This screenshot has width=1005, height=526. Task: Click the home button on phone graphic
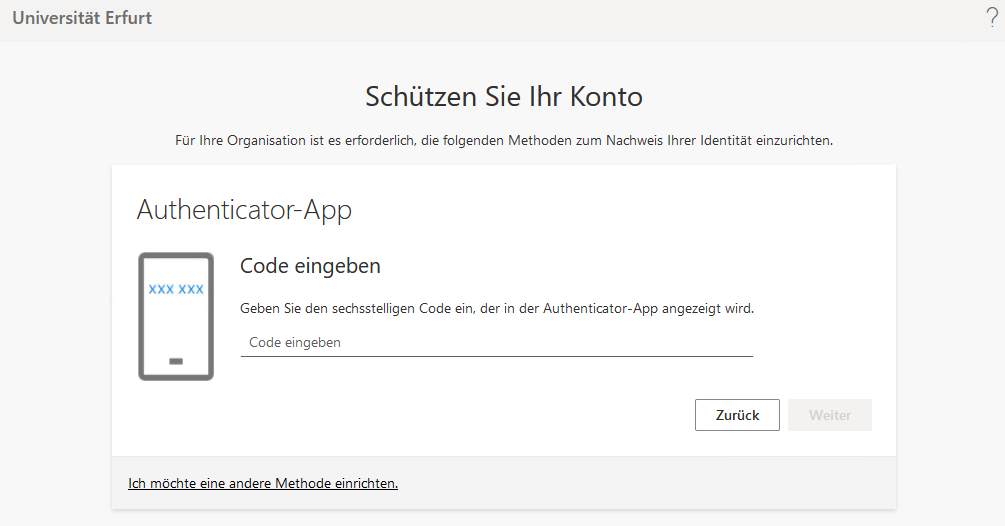[x=176, y=361]
